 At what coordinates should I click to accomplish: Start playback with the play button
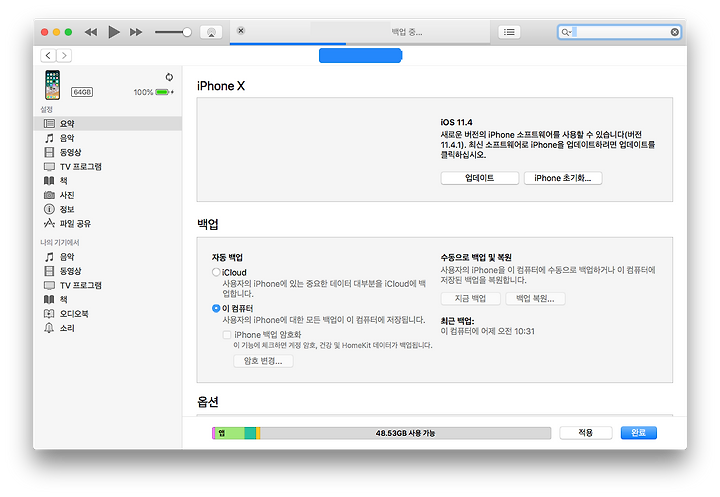[x=113, y=32]
